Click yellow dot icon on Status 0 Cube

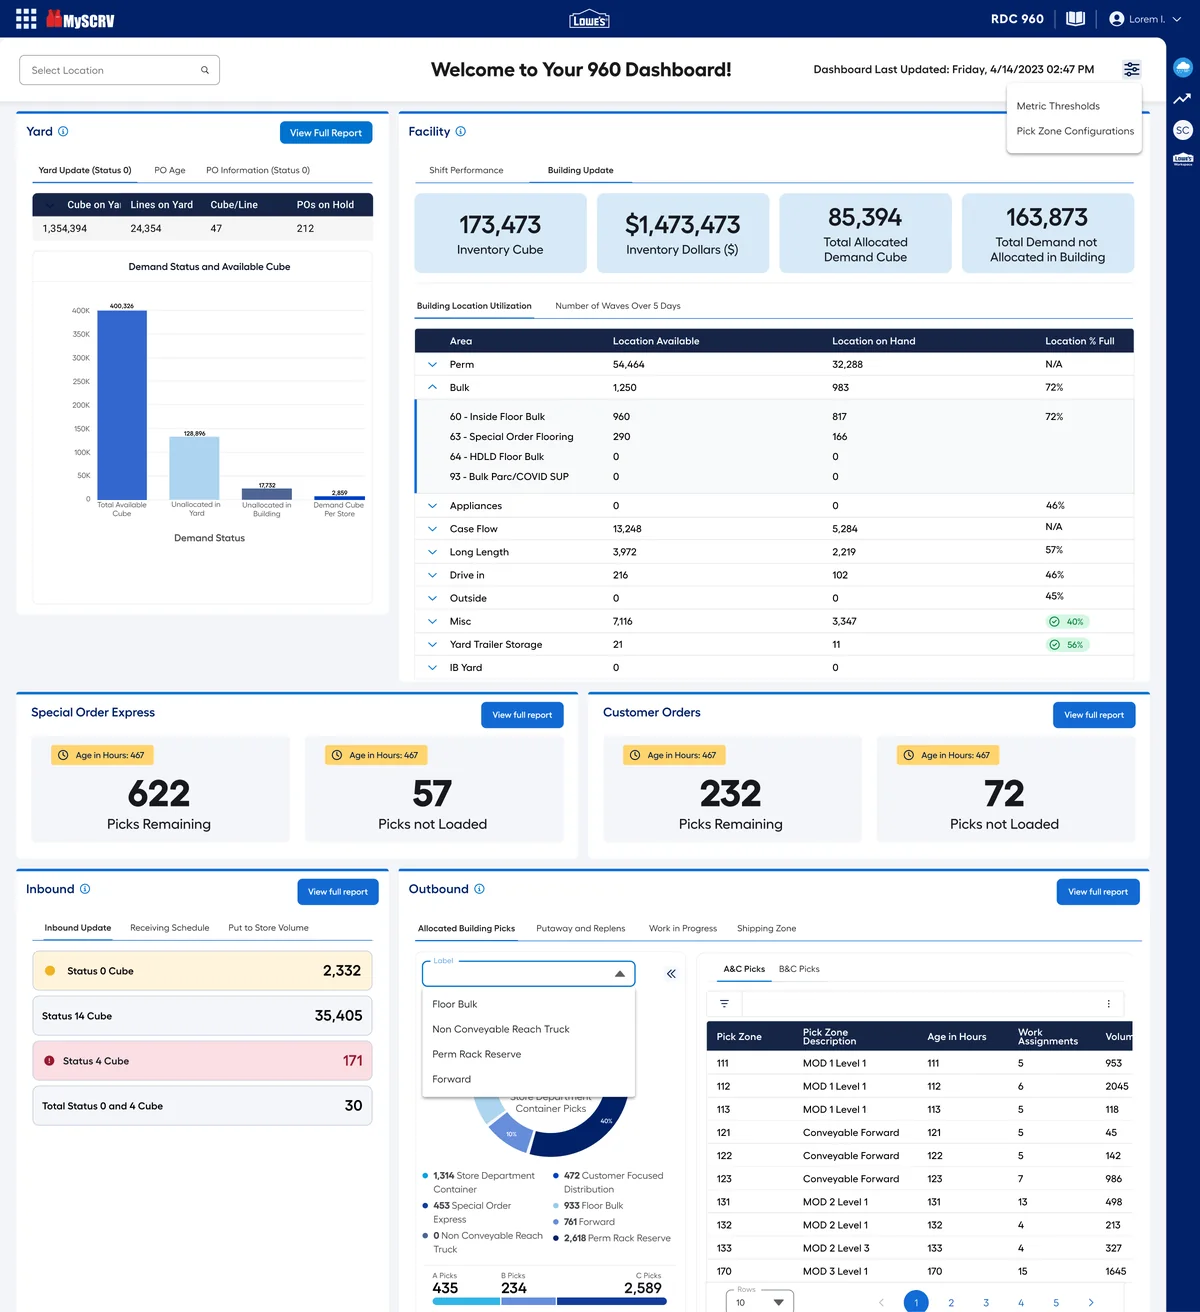(x=50, y=971)
